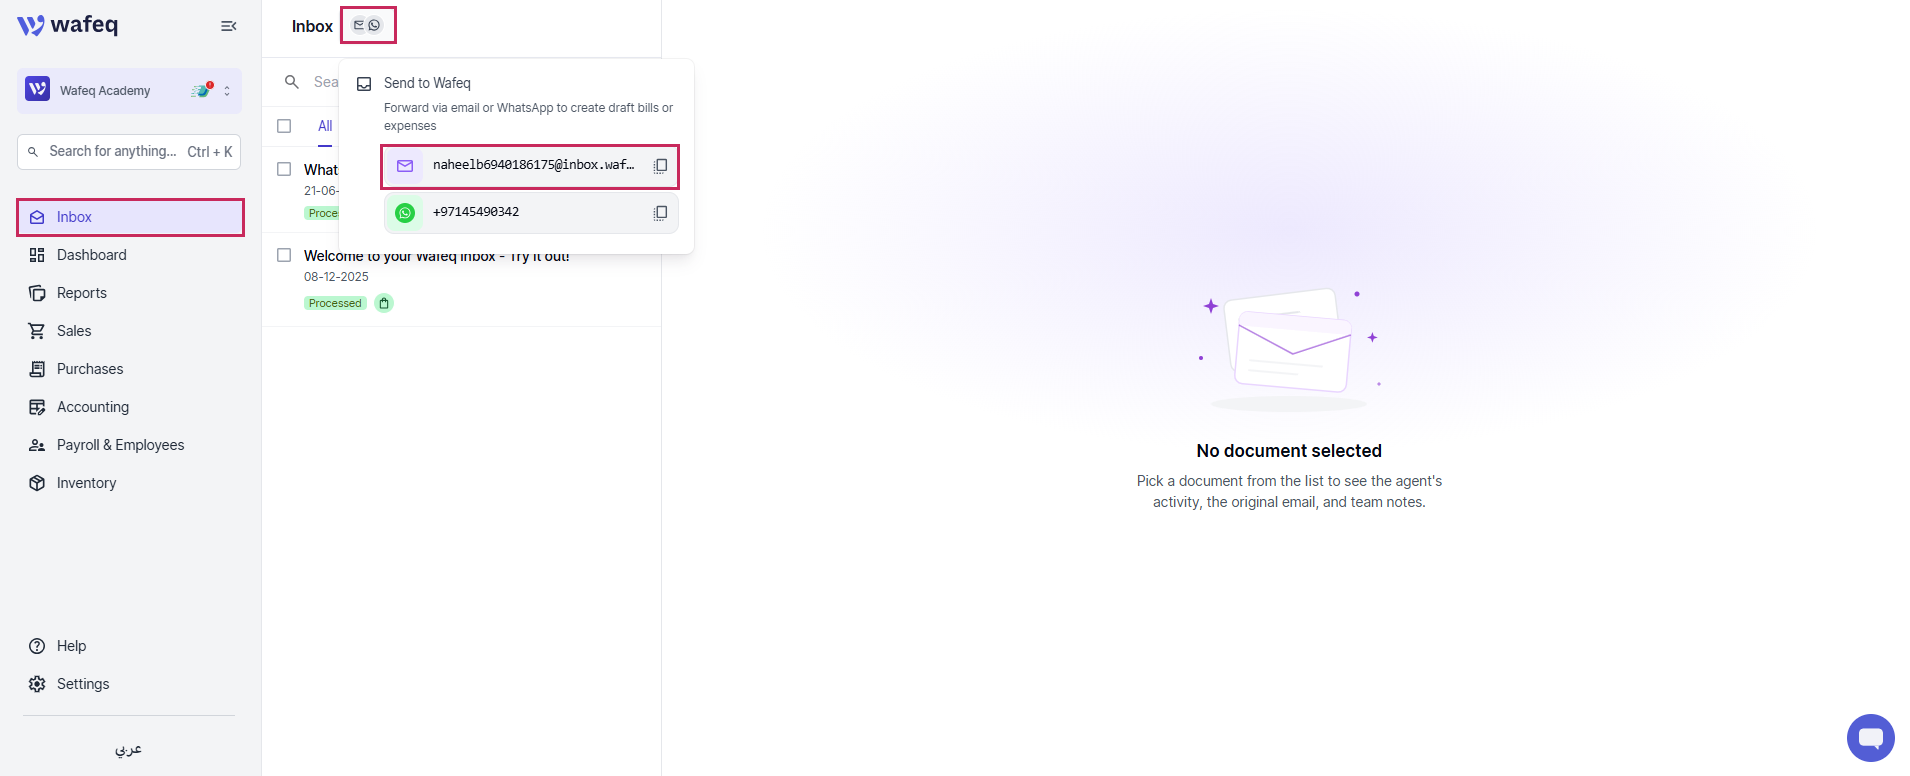Open the Accounting section

point(92,407)
